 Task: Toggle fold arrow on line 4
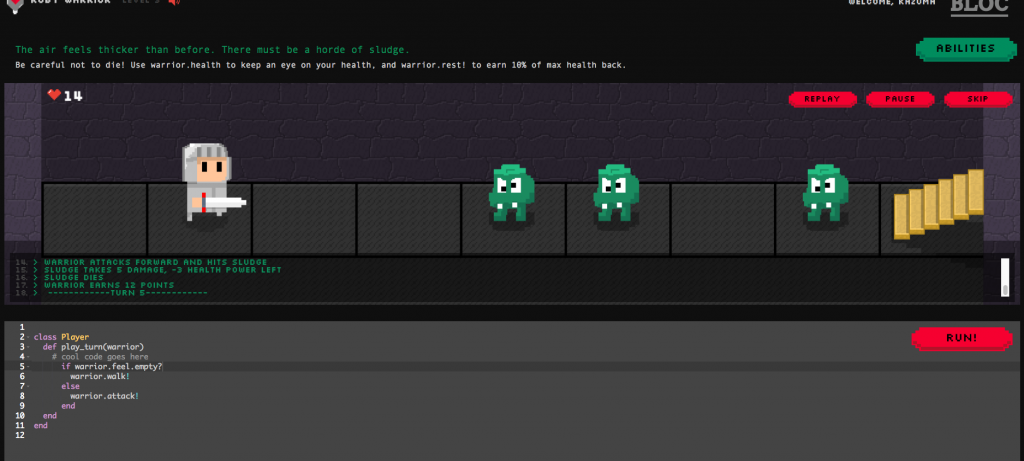coord(28,357)
